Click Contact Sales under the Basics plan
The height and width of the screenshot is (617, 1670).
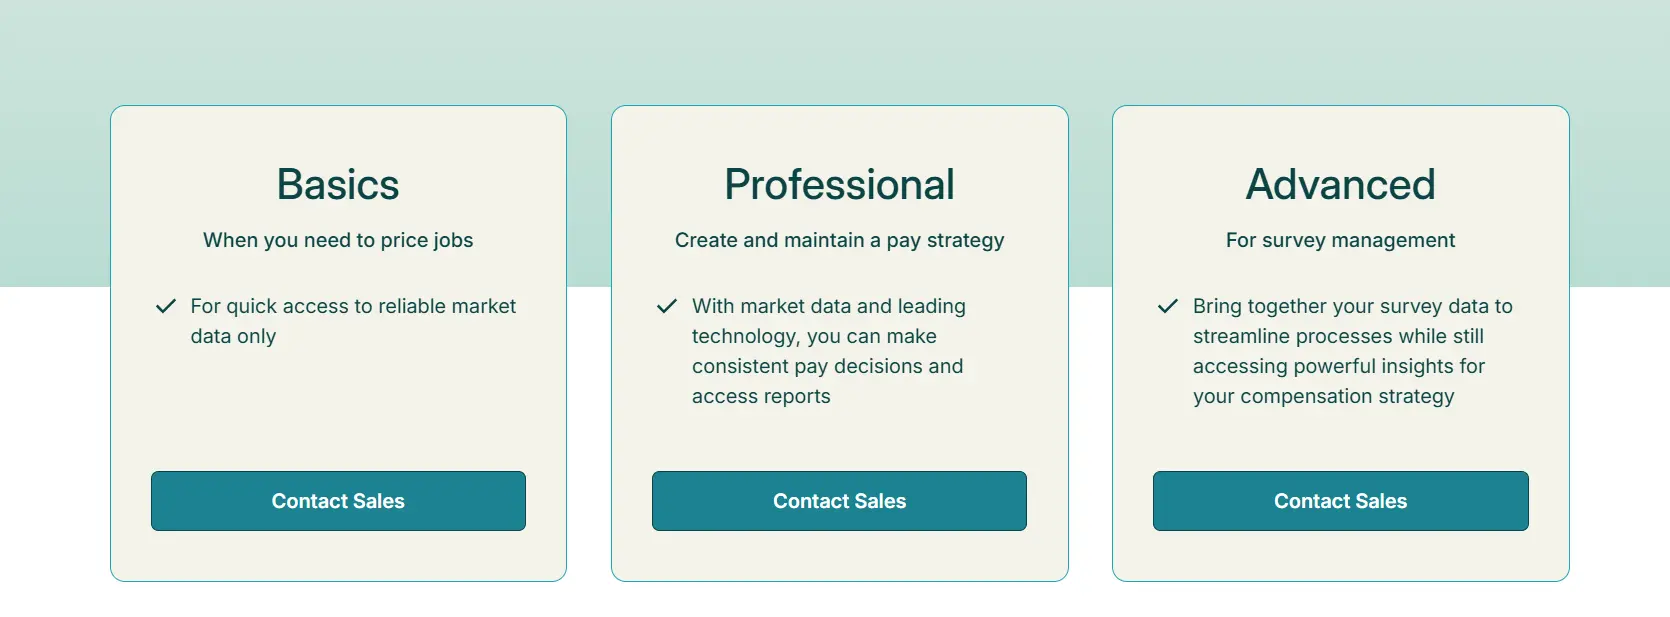tap(338, 500)
